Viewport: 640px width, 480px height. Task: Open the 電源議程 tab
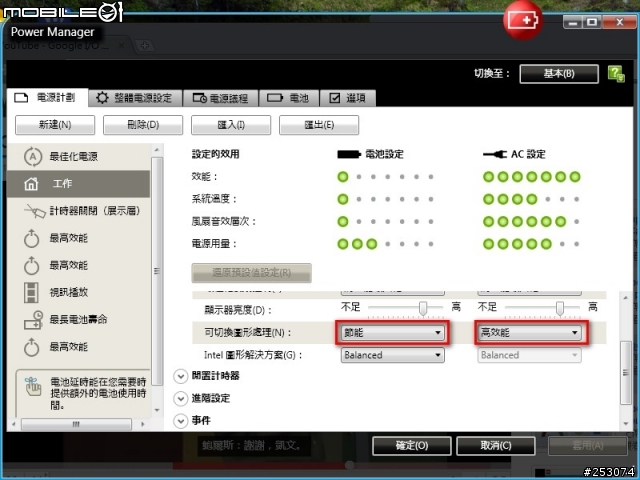click(221, 98)
